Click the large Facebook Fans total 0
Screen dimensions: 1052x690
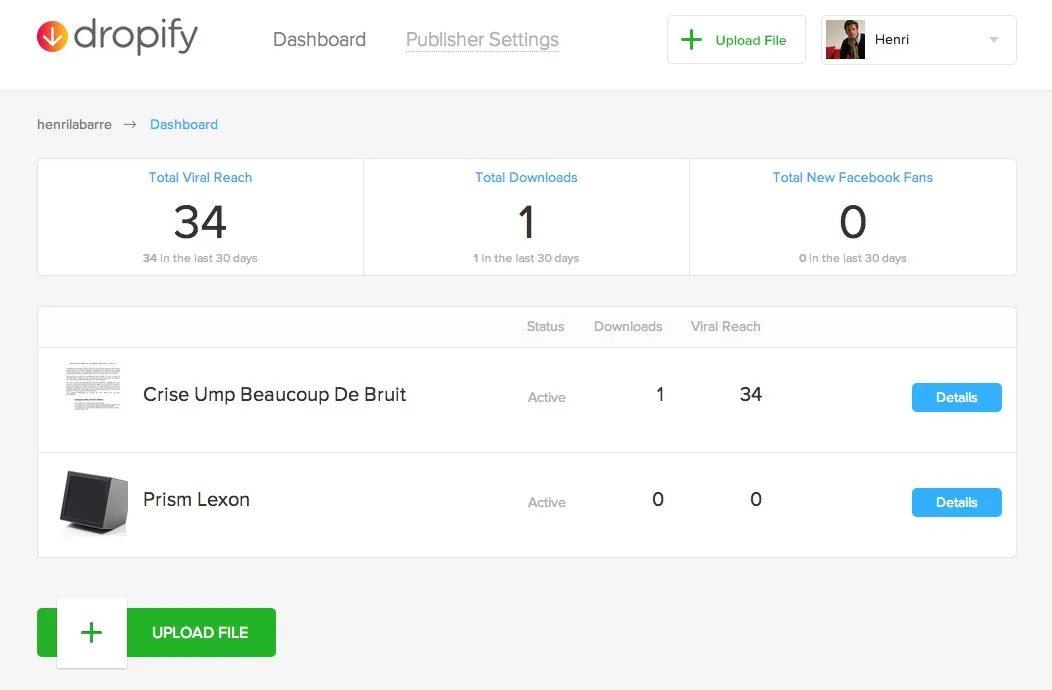click(x=853, y=222)
